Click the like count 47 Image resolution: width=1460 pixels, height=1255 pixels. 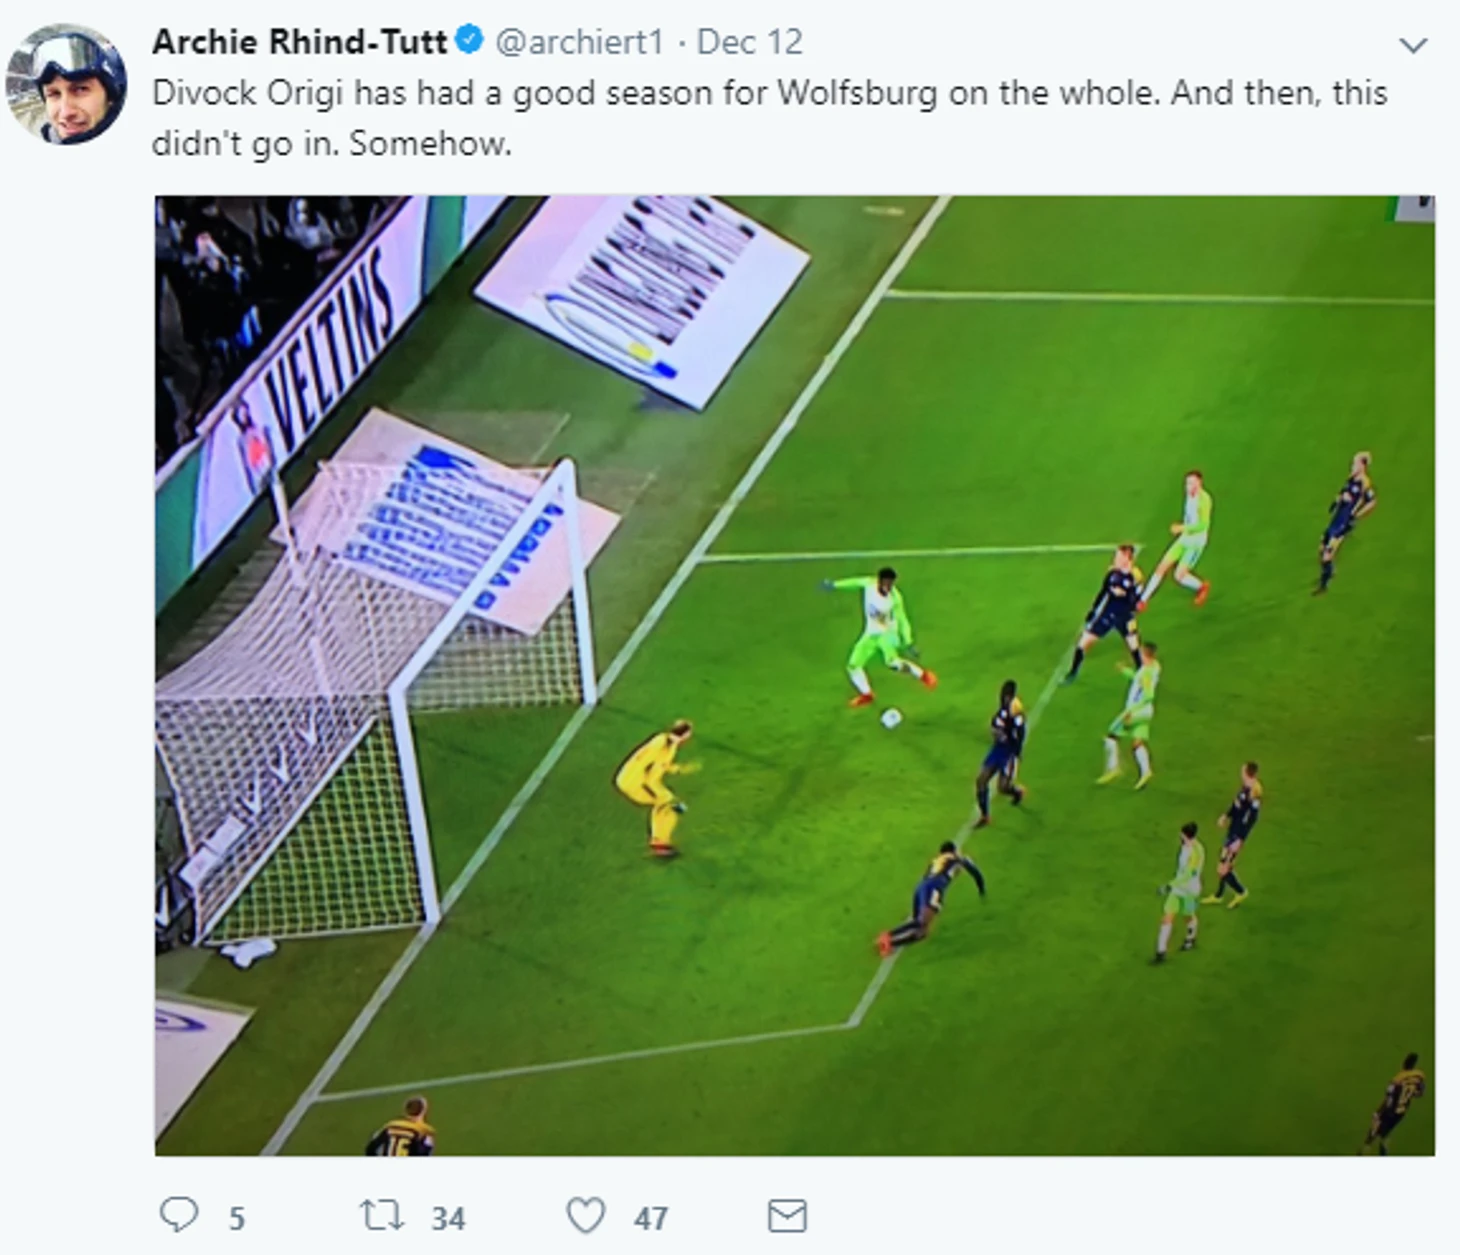[651, 1218]
